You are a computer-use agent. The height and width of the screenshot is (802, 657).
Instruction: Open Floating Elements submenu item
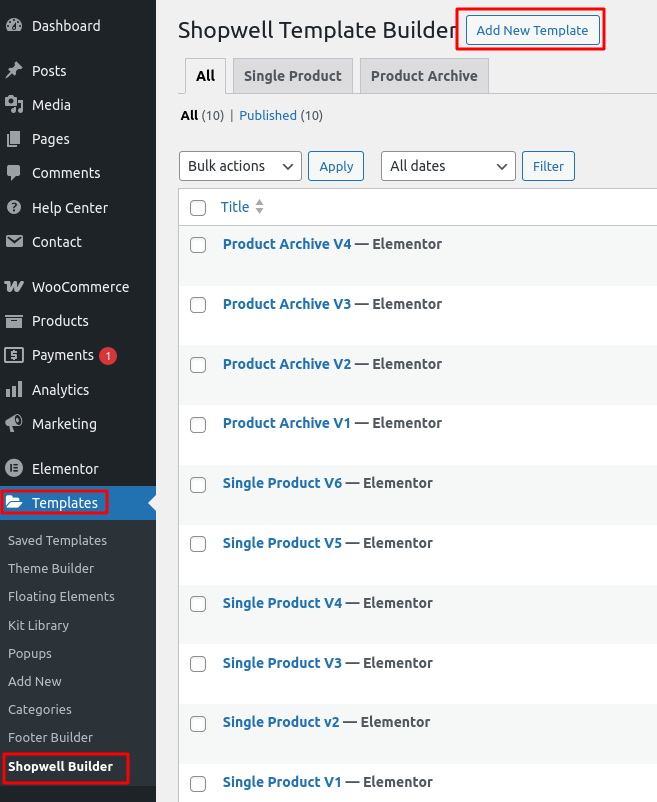[61, 596]
